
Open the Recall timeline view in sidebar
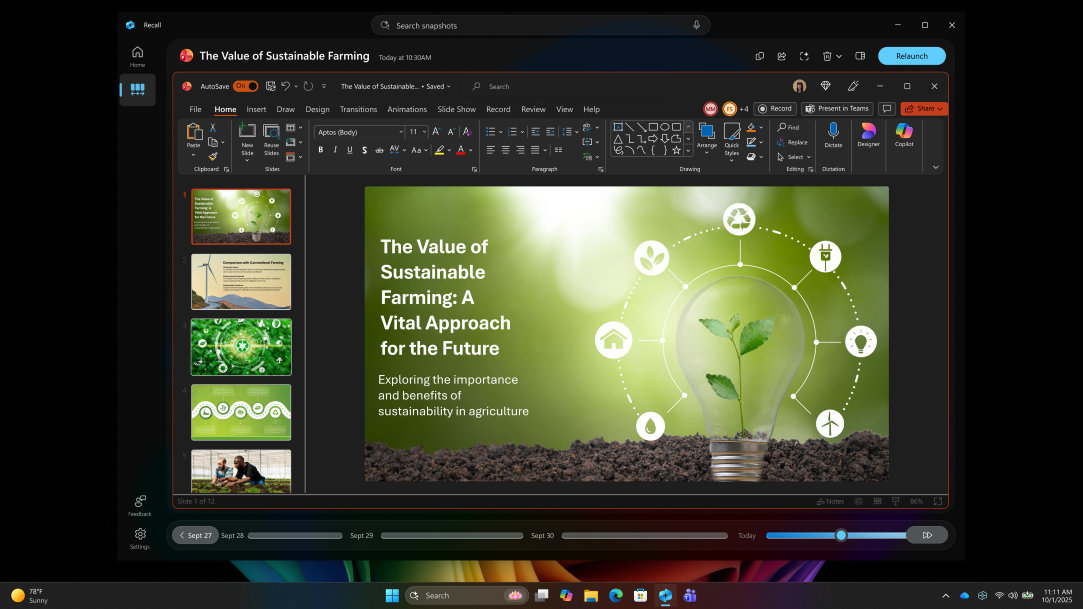[137, 89]
